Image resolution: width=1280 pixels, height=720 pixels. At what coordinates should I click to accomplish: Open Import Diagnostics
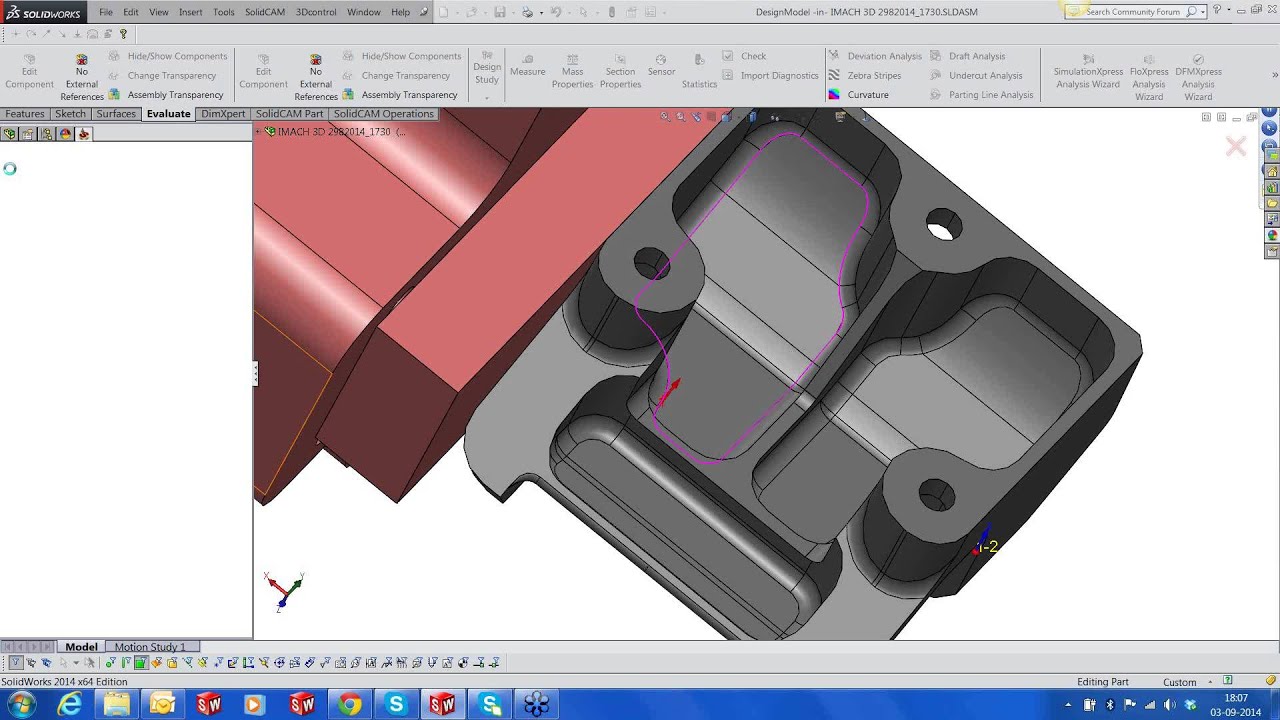tap(769, 75)
